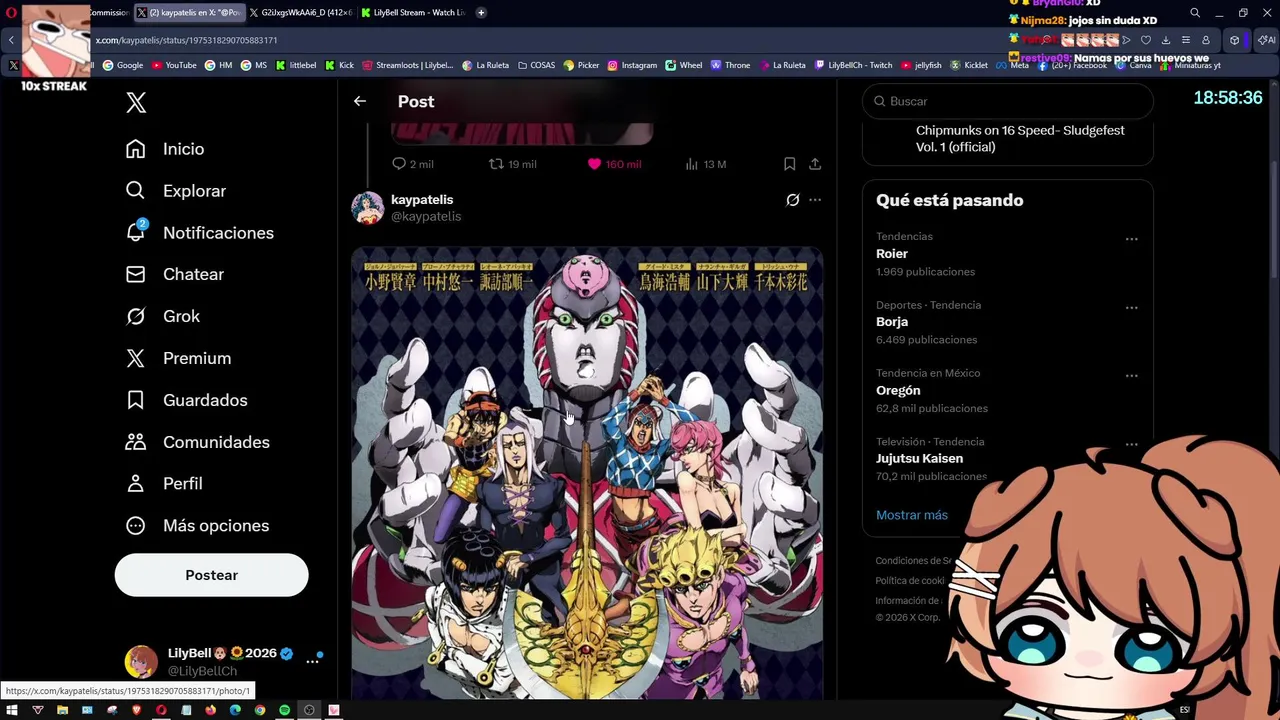
Task: Open Spotify from the taskbar
Action: (284, 710)
